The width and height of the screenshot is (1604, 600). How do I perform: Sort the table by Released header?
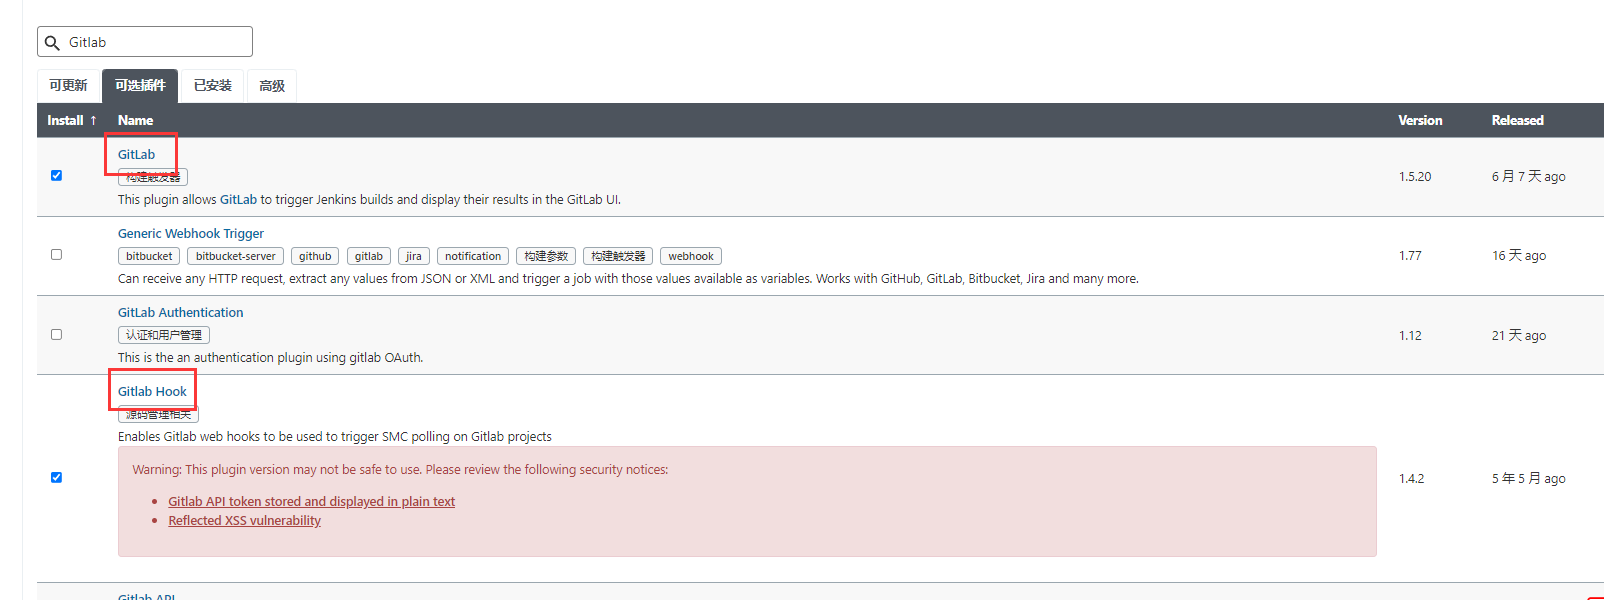coord(1517,120)
